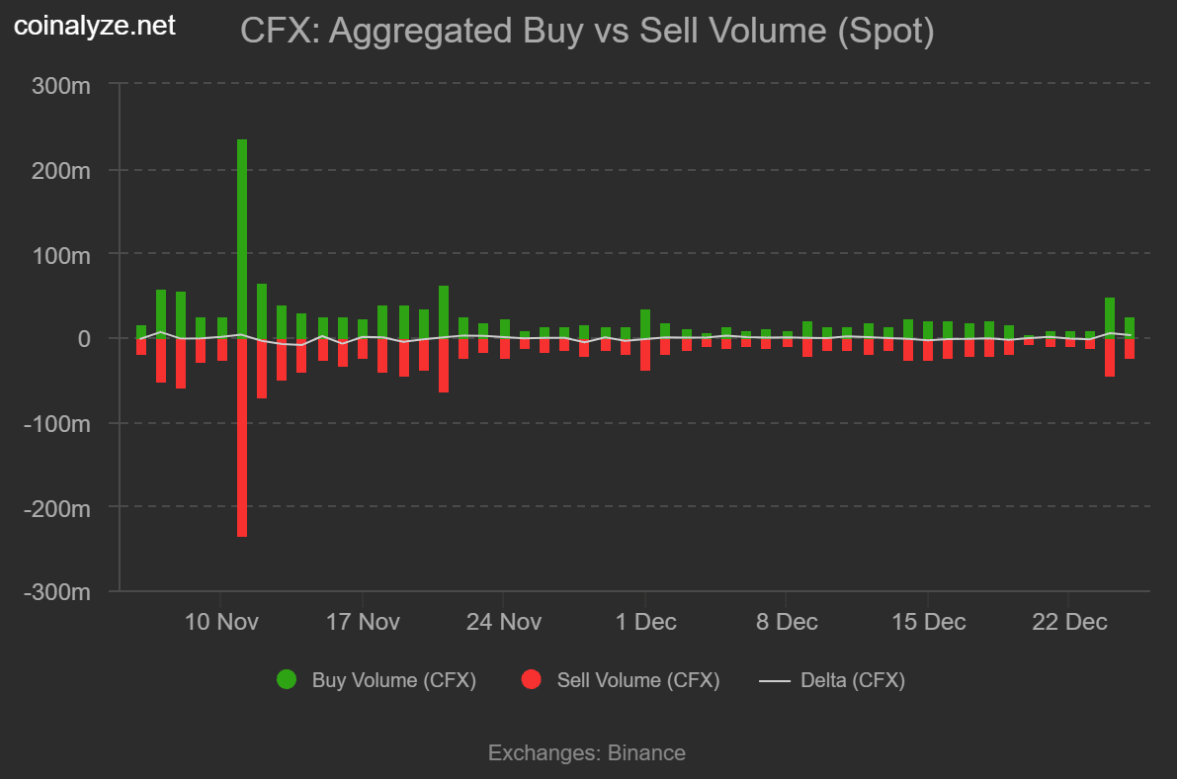Click the chart title text
The image size is (1177, 779).
587,31
